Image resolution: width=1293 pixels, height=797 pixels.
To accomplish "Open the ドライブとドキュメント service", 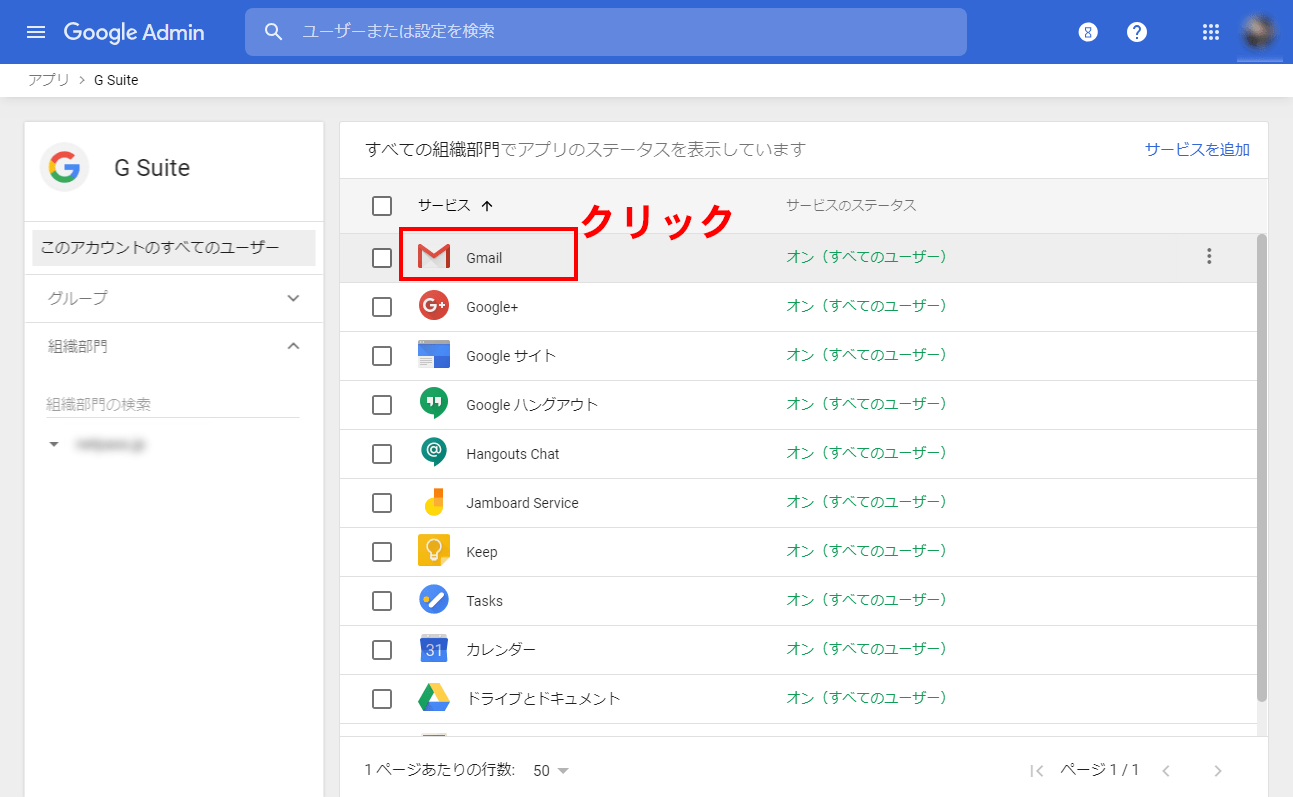I will 543,699.
